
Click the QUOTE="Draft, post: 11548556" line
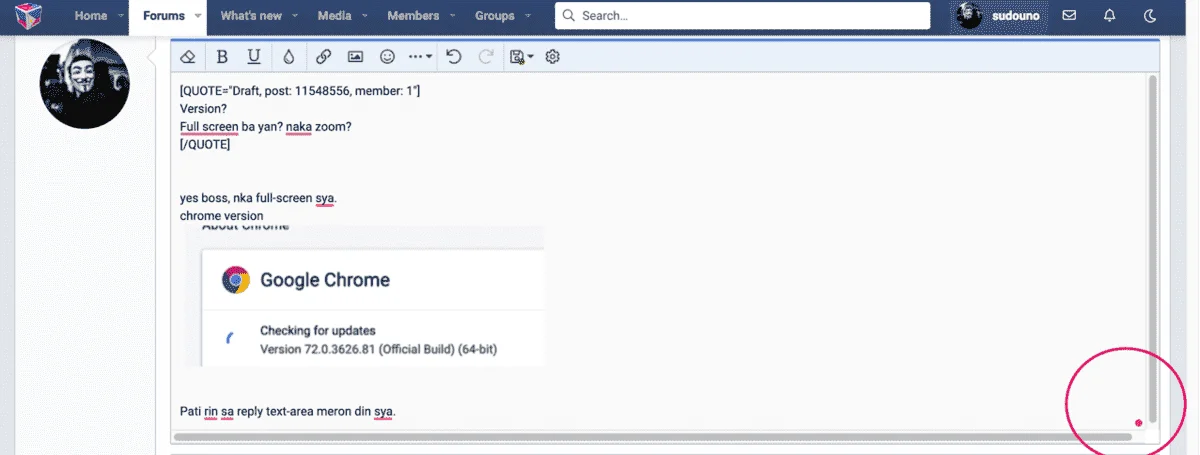point(300,91)
